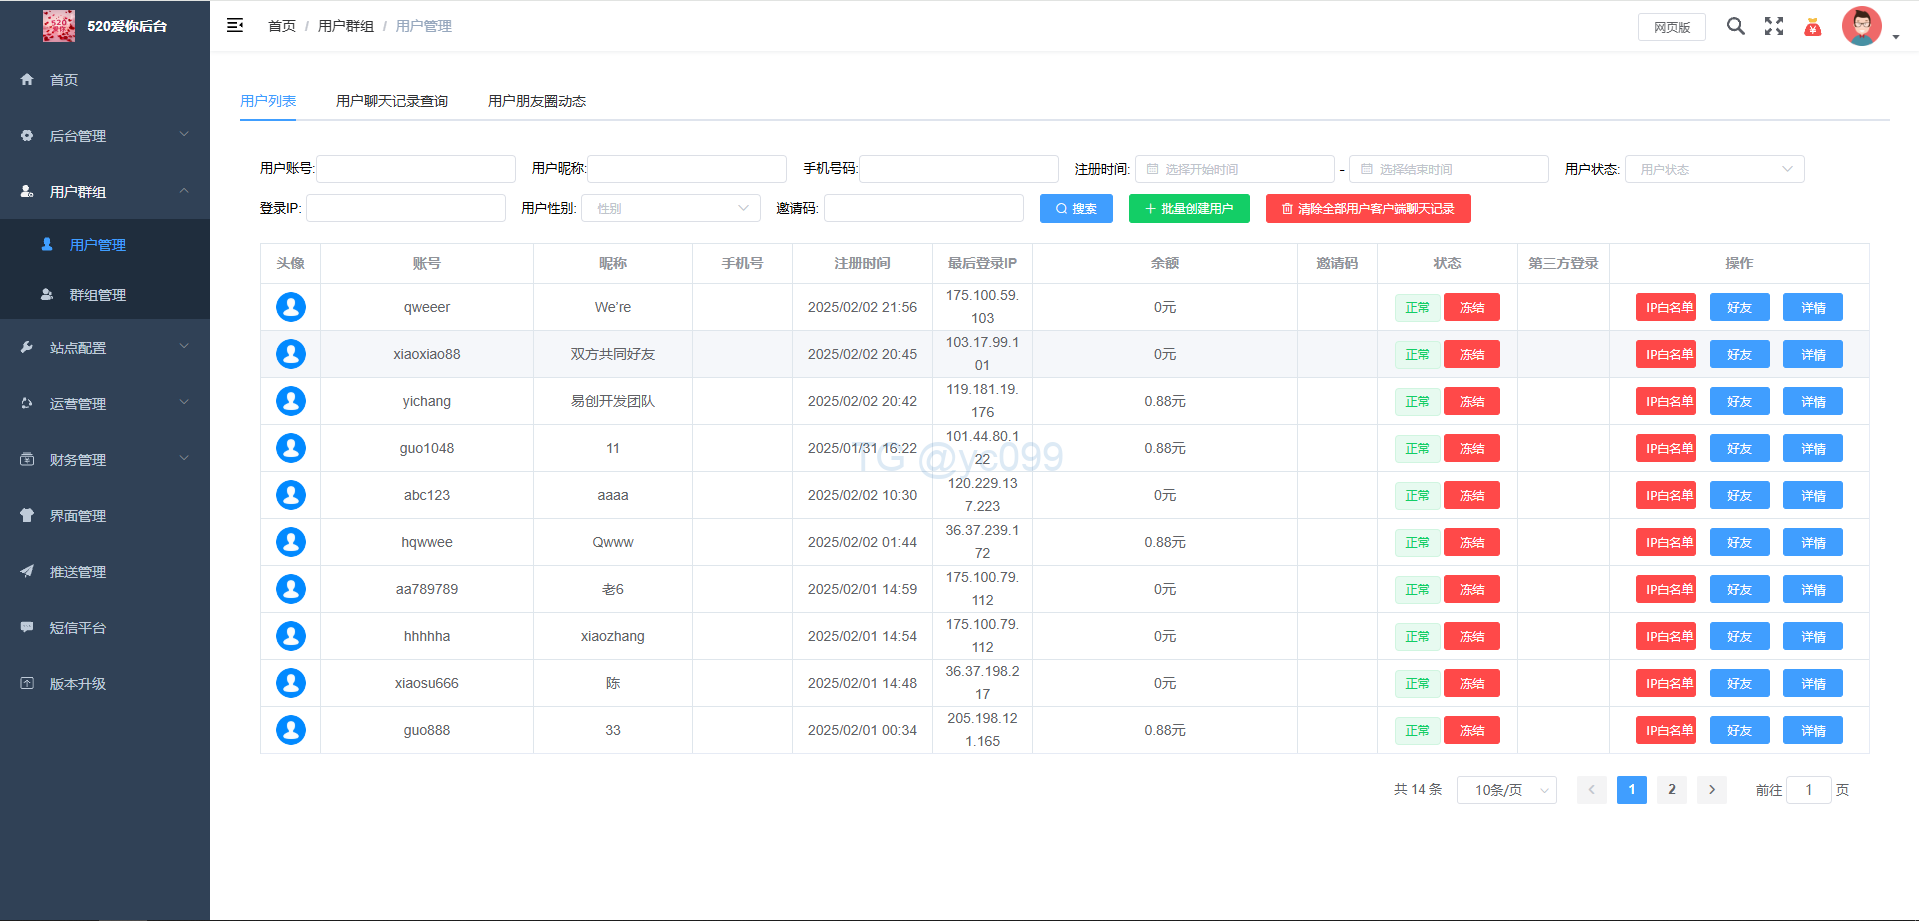Viewport: 1919px width, 921px height.
Task: Click the avatar icon for user qweeer
Action: [x=291, y=307]
